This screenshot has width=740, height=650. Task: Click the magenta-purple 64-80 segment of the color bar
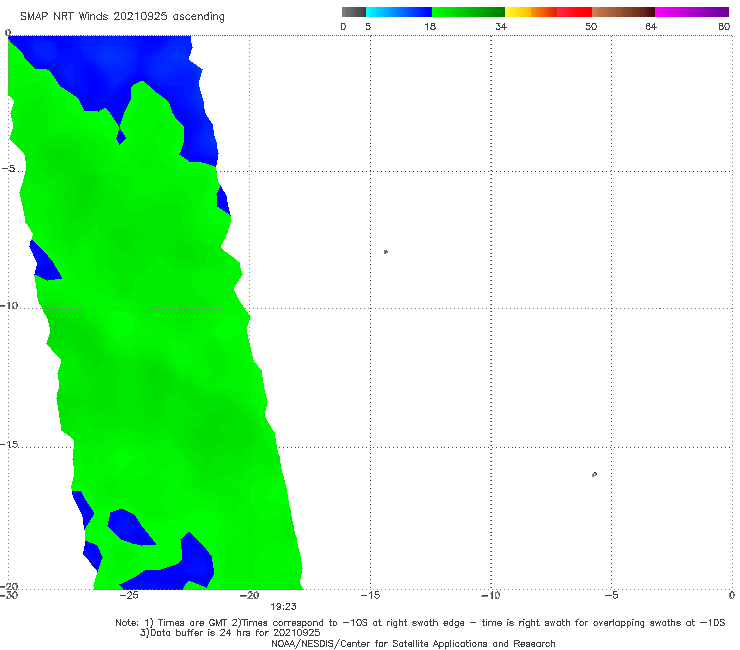(692, 12)
